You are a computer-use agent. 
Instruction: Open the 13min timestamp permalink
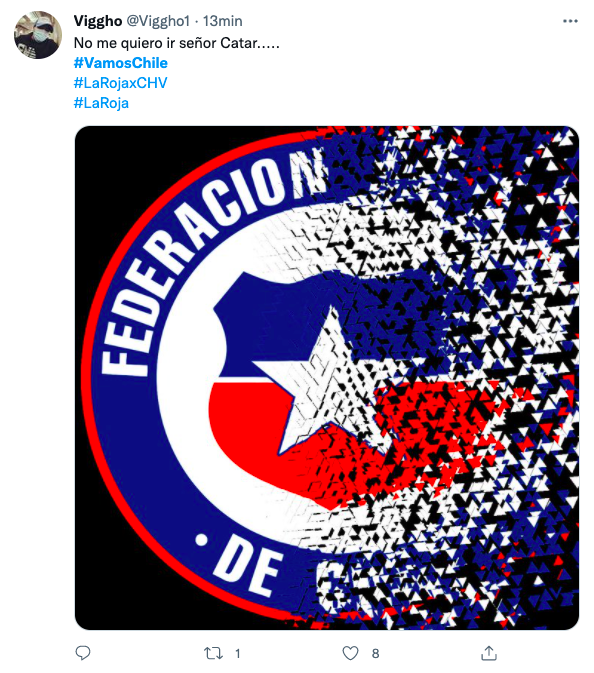222,21
